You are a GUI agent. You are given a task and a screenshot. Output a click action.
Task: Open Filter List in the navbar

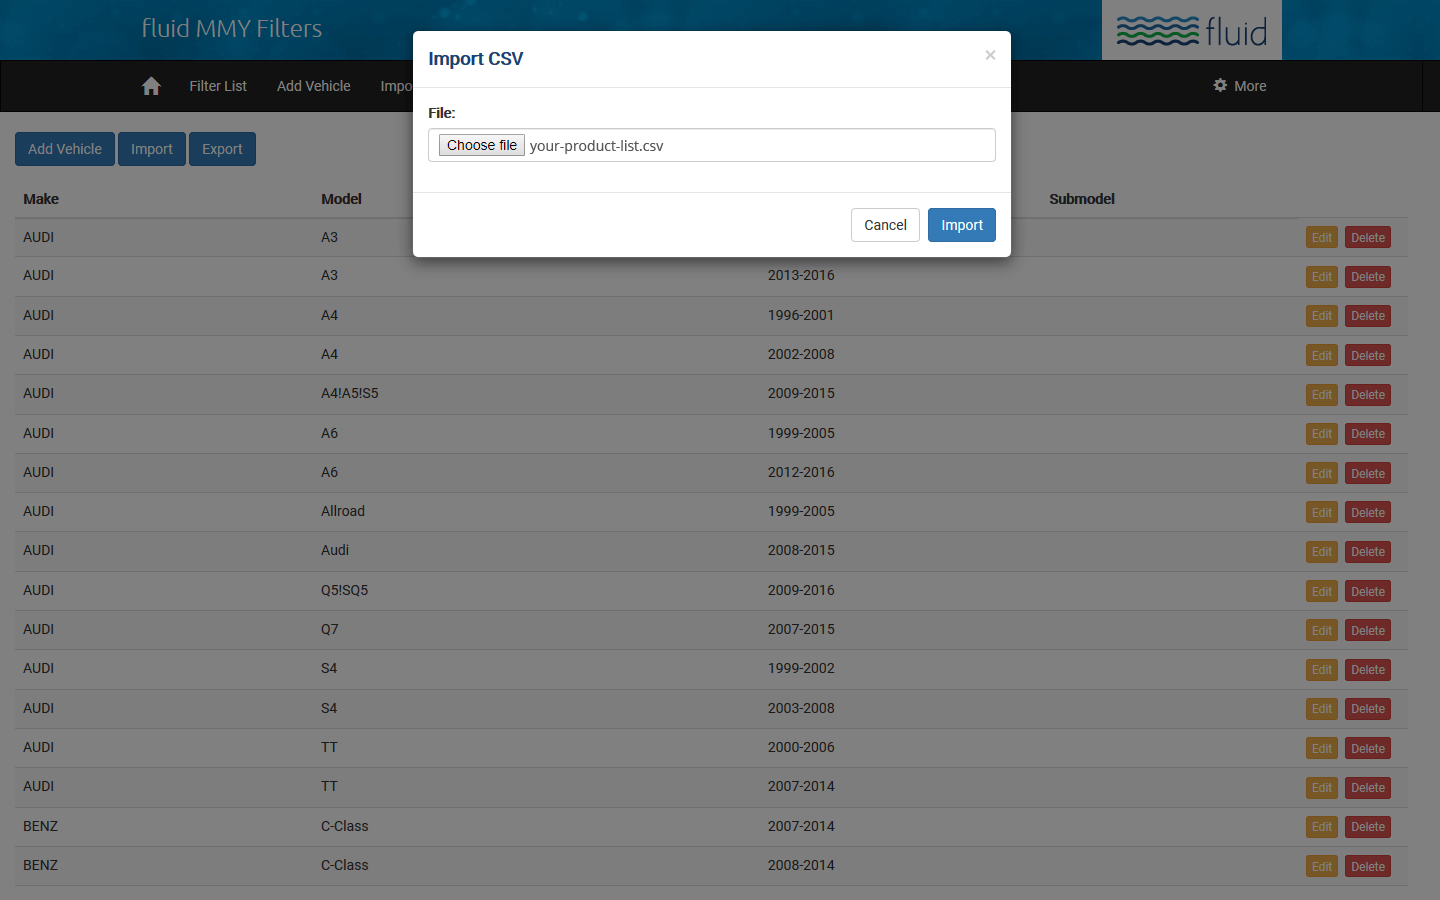pyautogui.click(x=218, y=86)
